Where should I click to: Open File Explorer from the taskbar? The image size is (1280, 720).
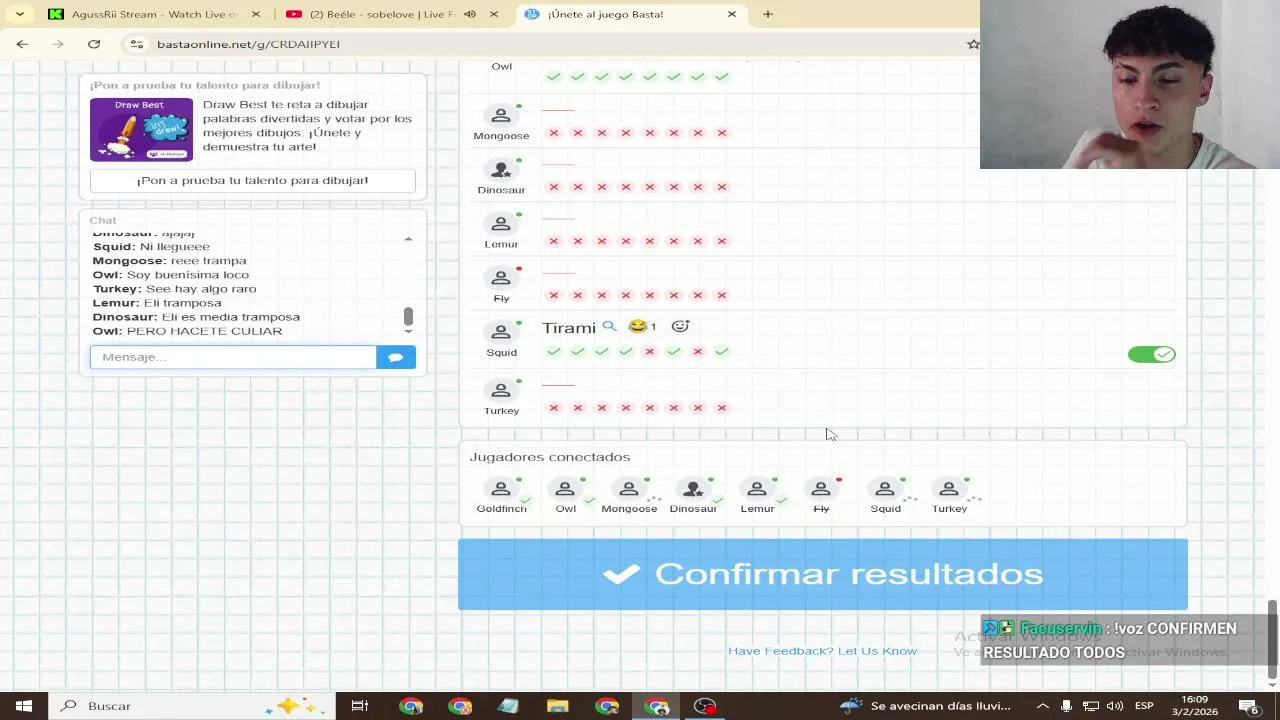(x=558, y=706)
